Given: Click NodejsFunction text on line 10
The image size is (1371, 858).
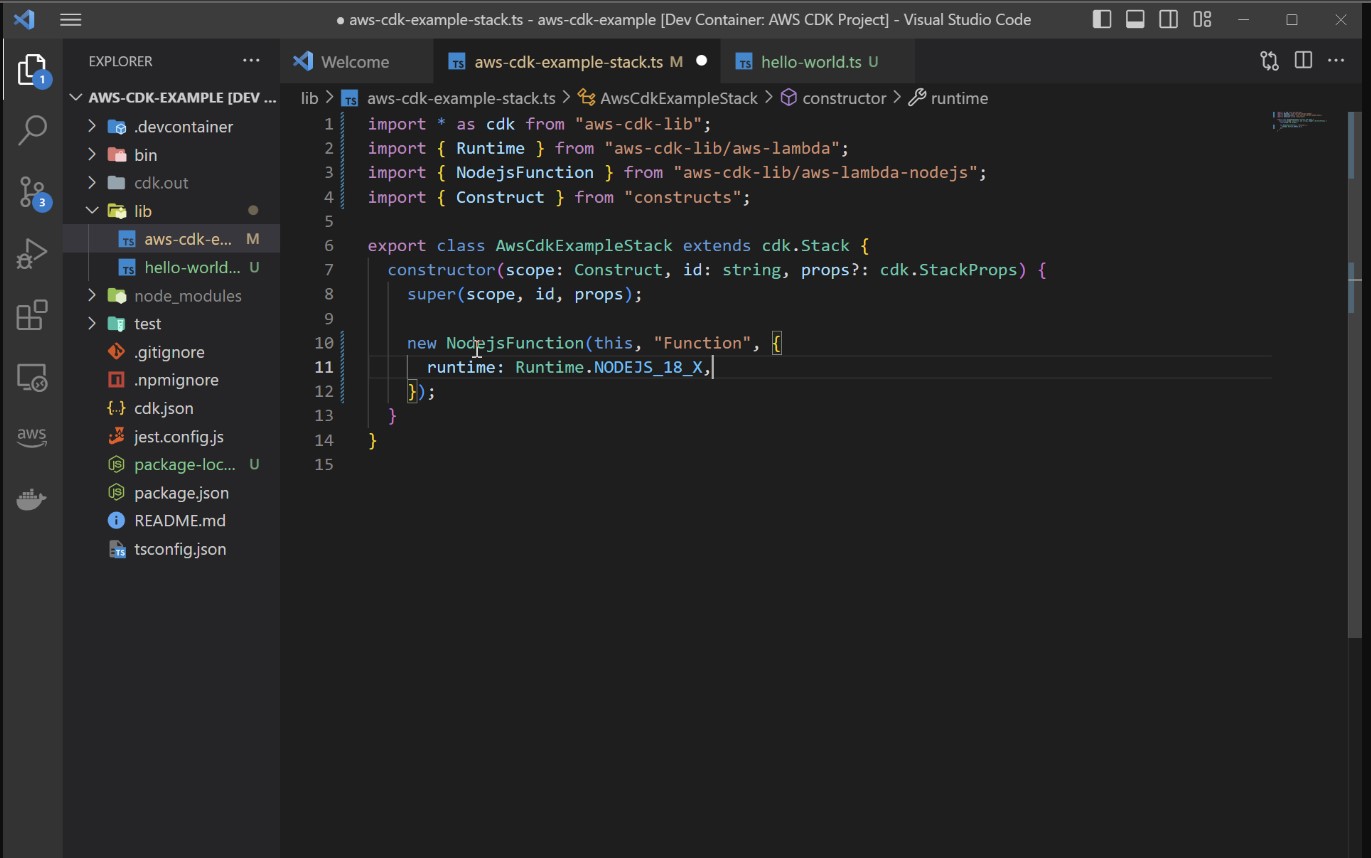Looking at the screenshot, I should pyautogui.click(x=515, y=343).
